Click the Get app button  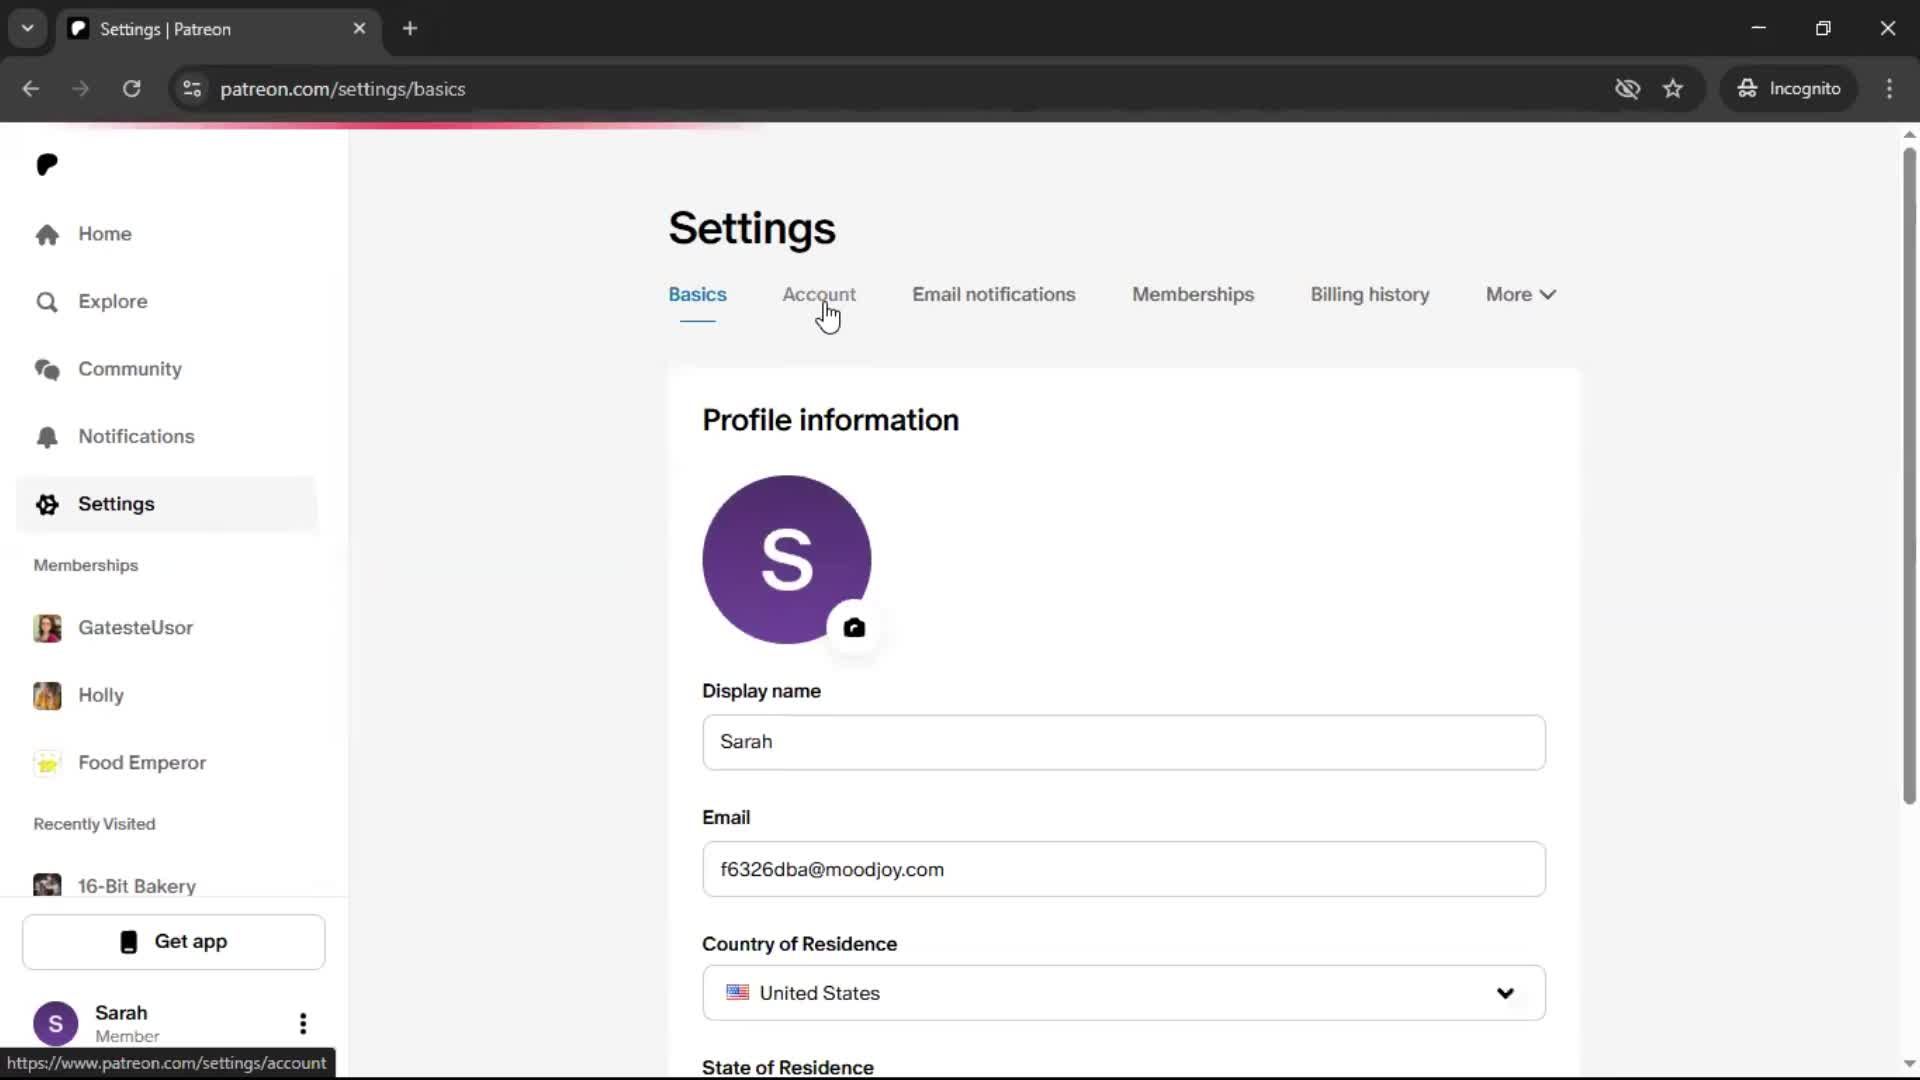(174, 942)
